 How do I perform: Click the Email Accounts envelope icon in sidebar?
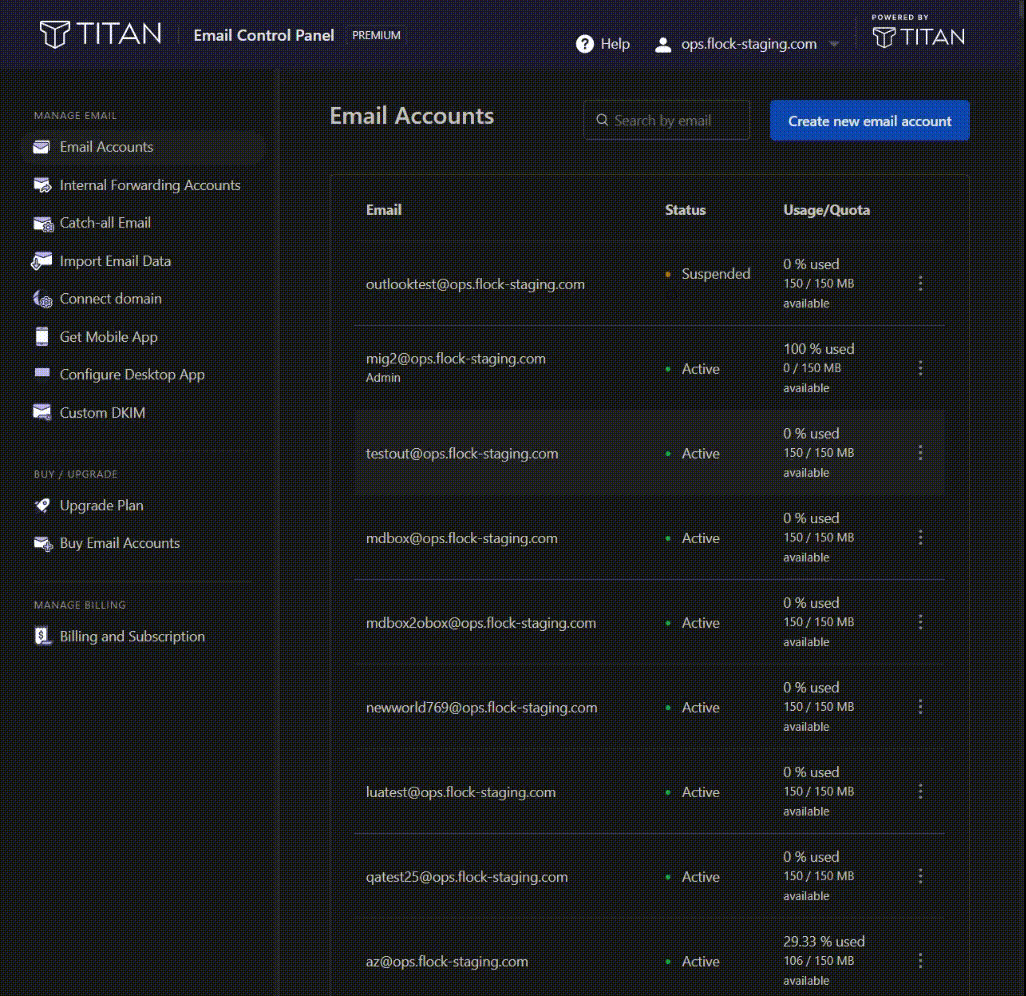(x=42, y=147)
